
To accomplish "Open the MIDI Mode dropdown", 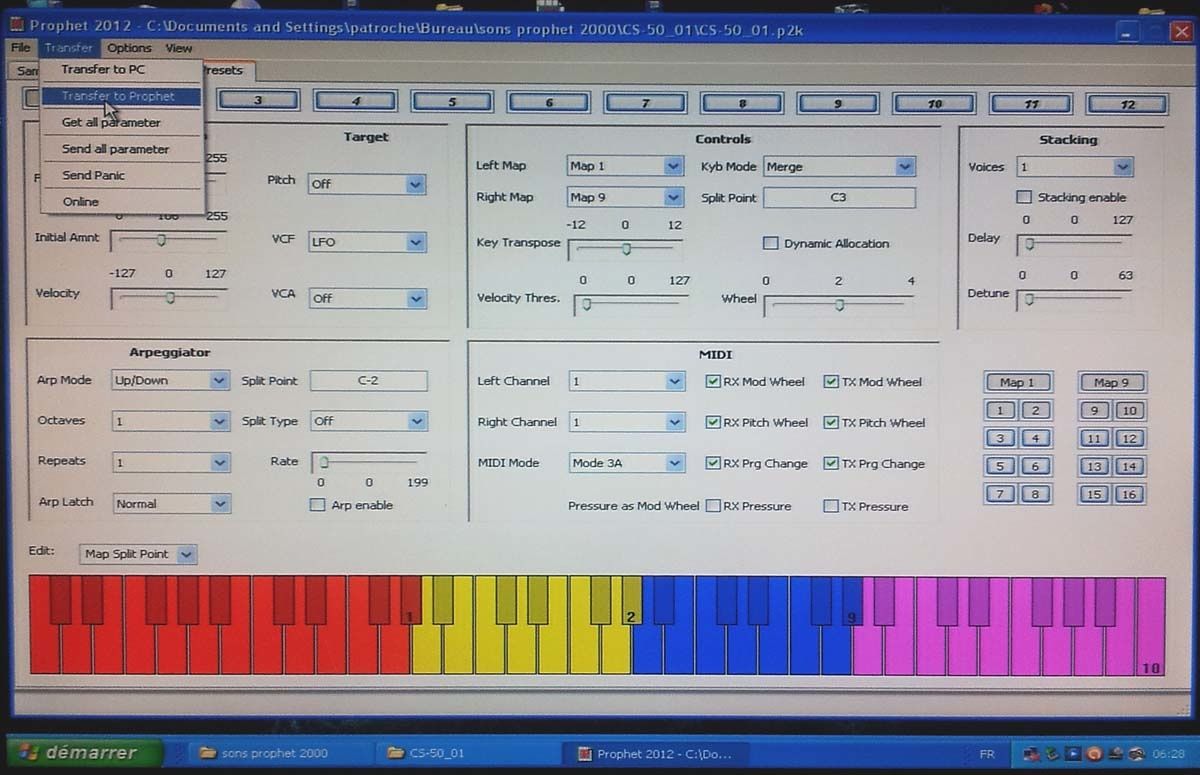I will point(627,463).
